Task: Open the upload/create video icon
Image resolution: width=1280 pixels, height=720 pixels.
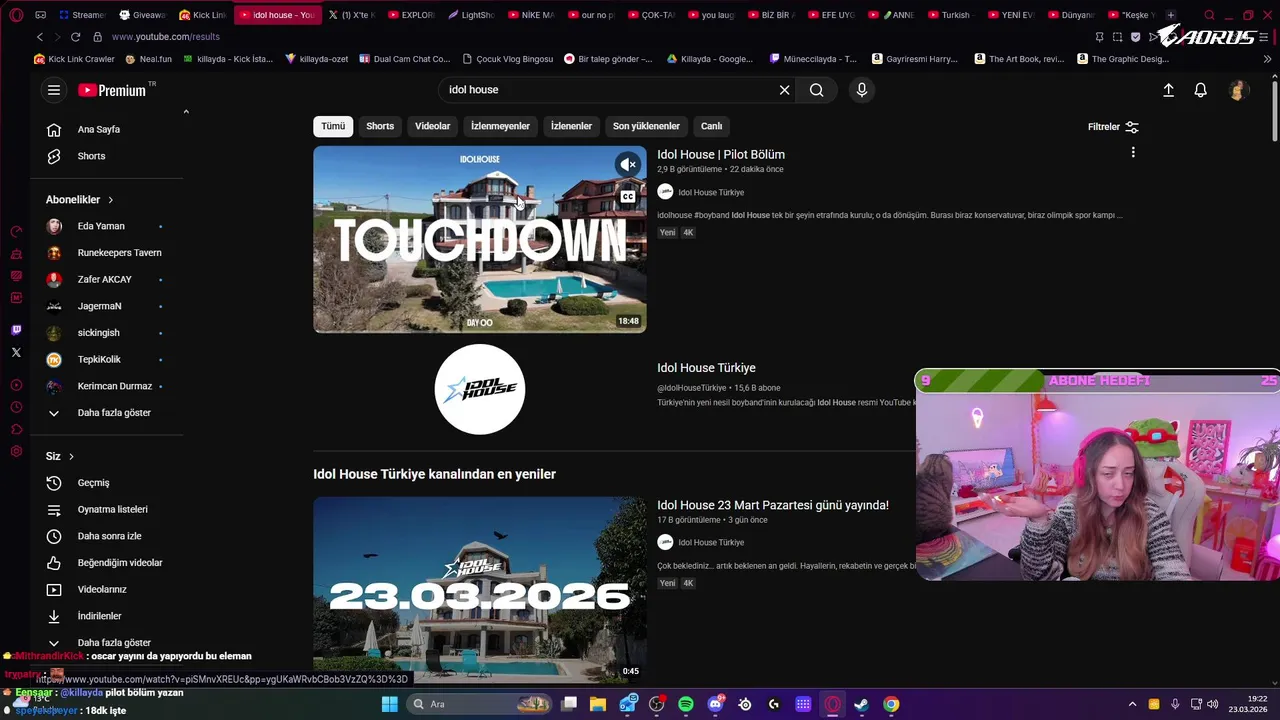Action: tap(1168, 90)
